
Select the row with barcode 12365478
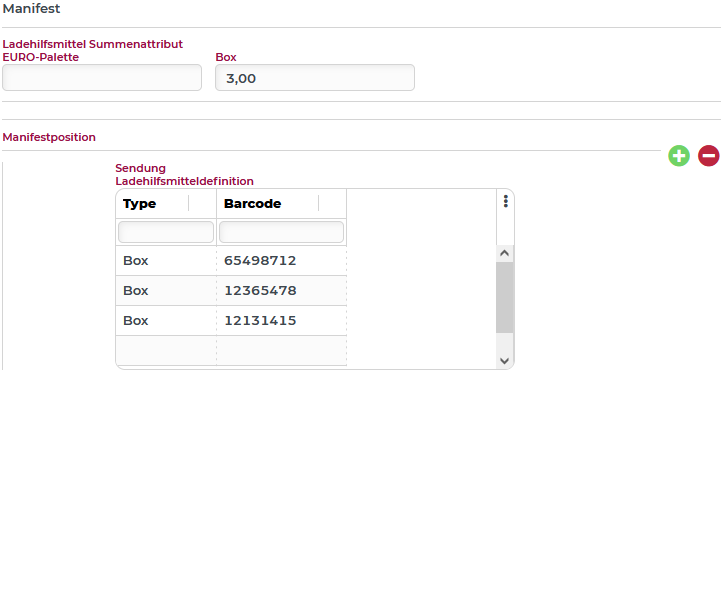[x=260, y=291]
